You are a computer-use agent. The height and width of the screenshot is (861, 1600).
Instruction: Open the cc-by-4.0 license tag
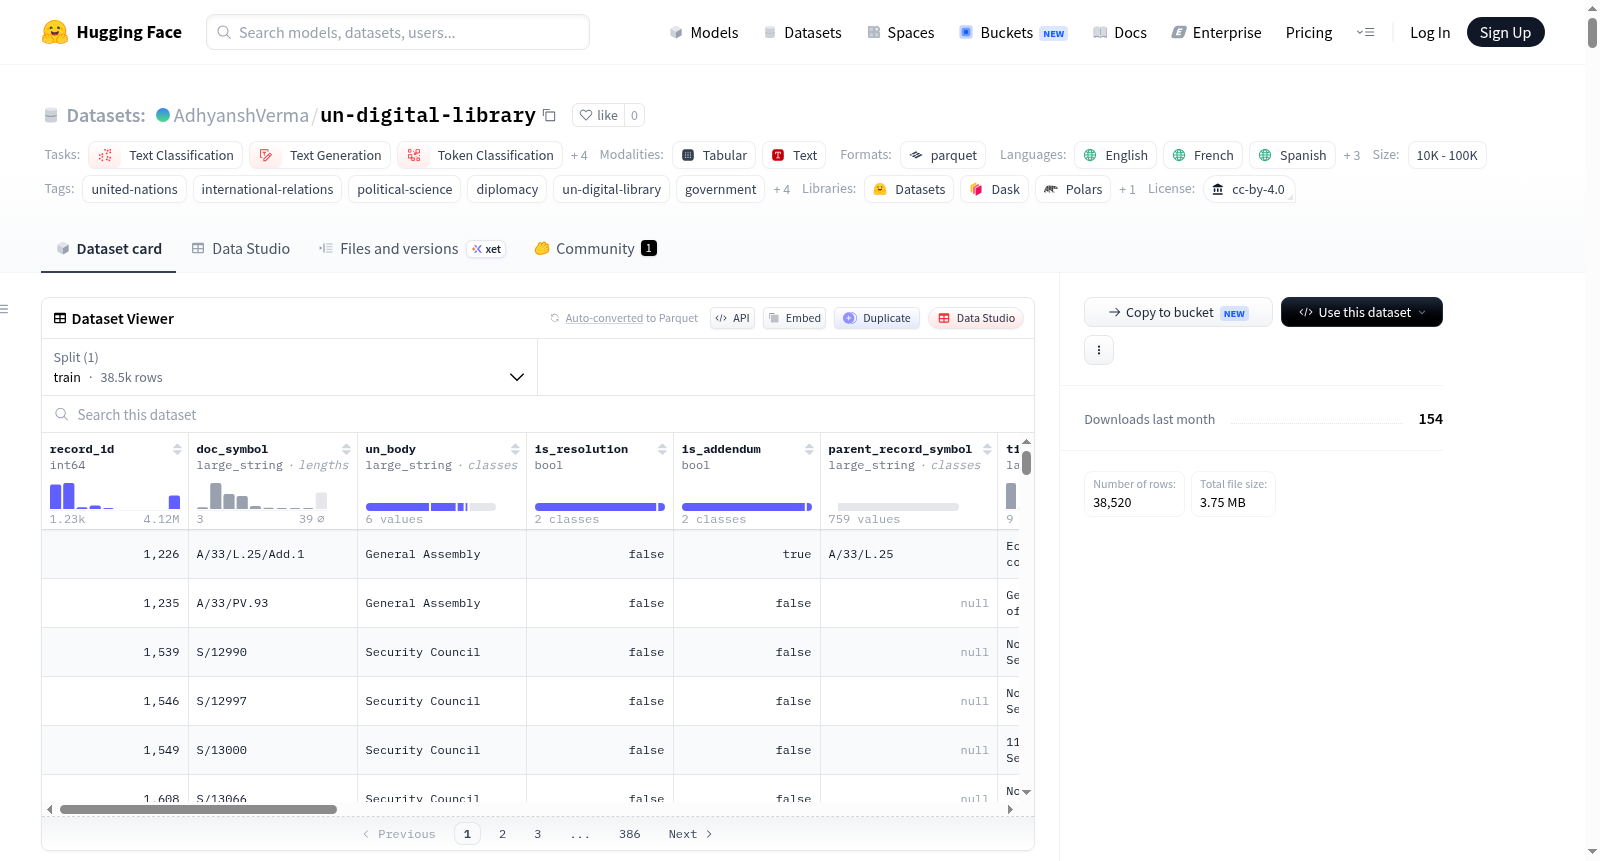click(1249, 189)
